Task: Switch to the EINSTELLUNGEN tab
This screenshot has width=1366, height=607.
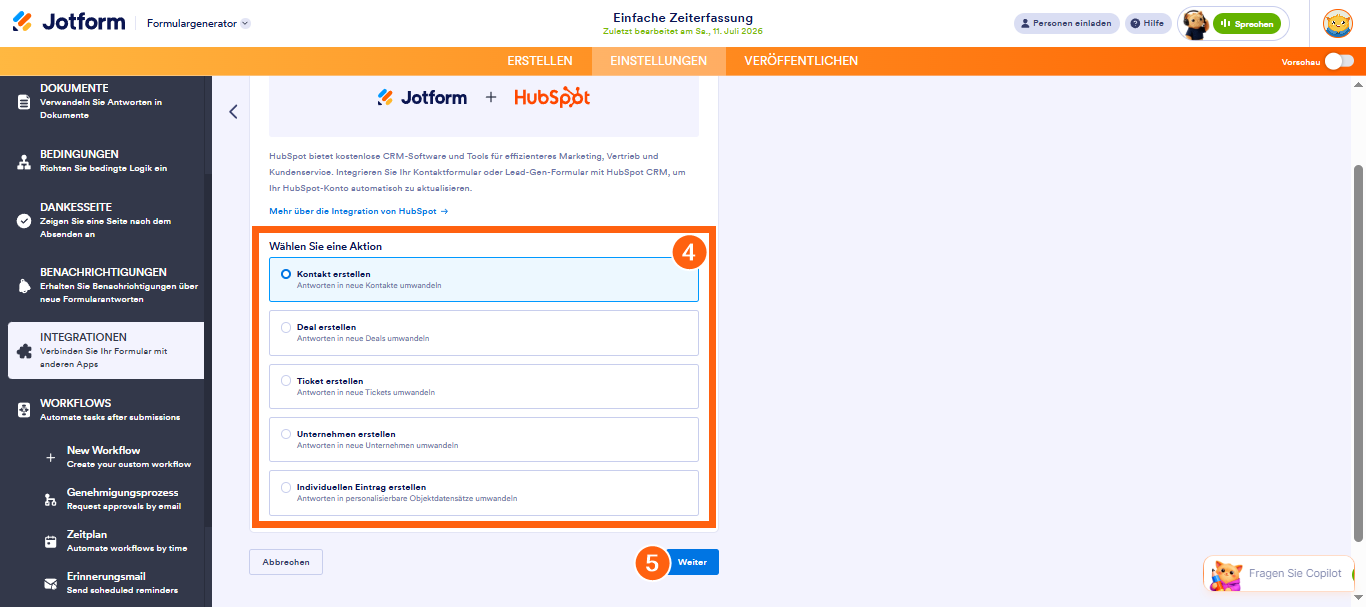Action: (x=658, y=61)
